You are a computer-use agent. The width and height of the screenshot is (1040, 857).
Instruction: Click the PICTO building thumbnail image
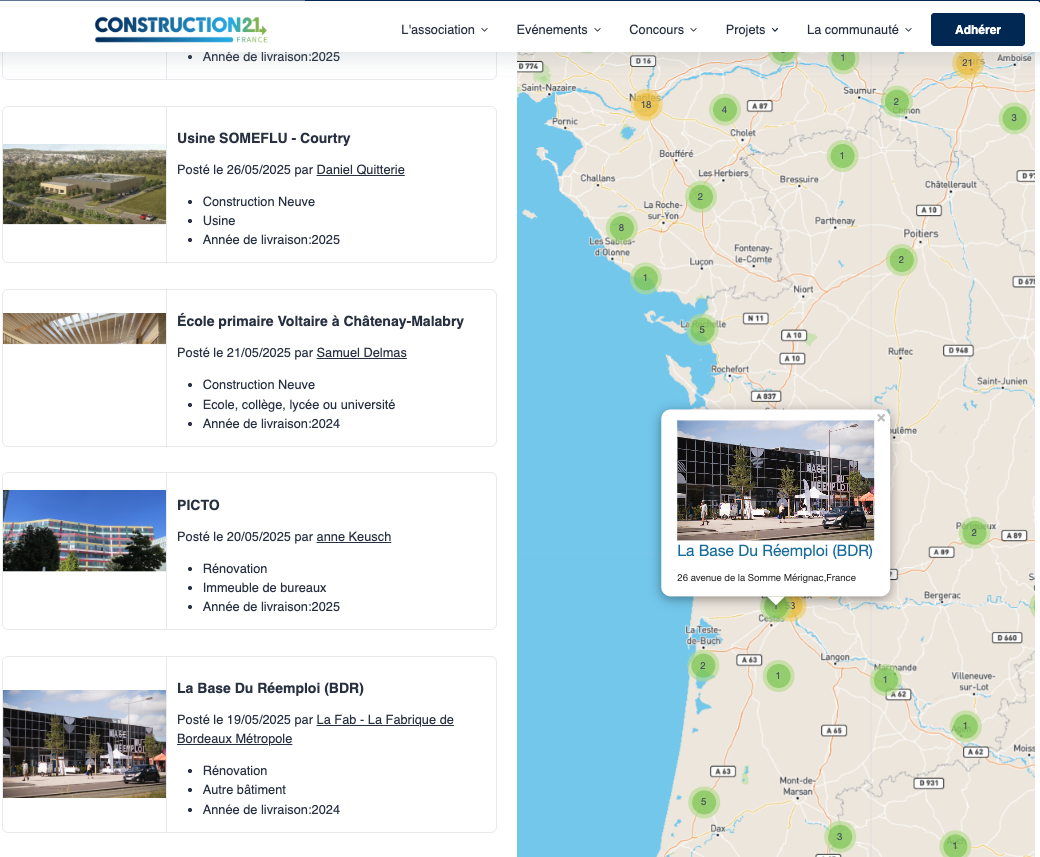coord(84,531)
